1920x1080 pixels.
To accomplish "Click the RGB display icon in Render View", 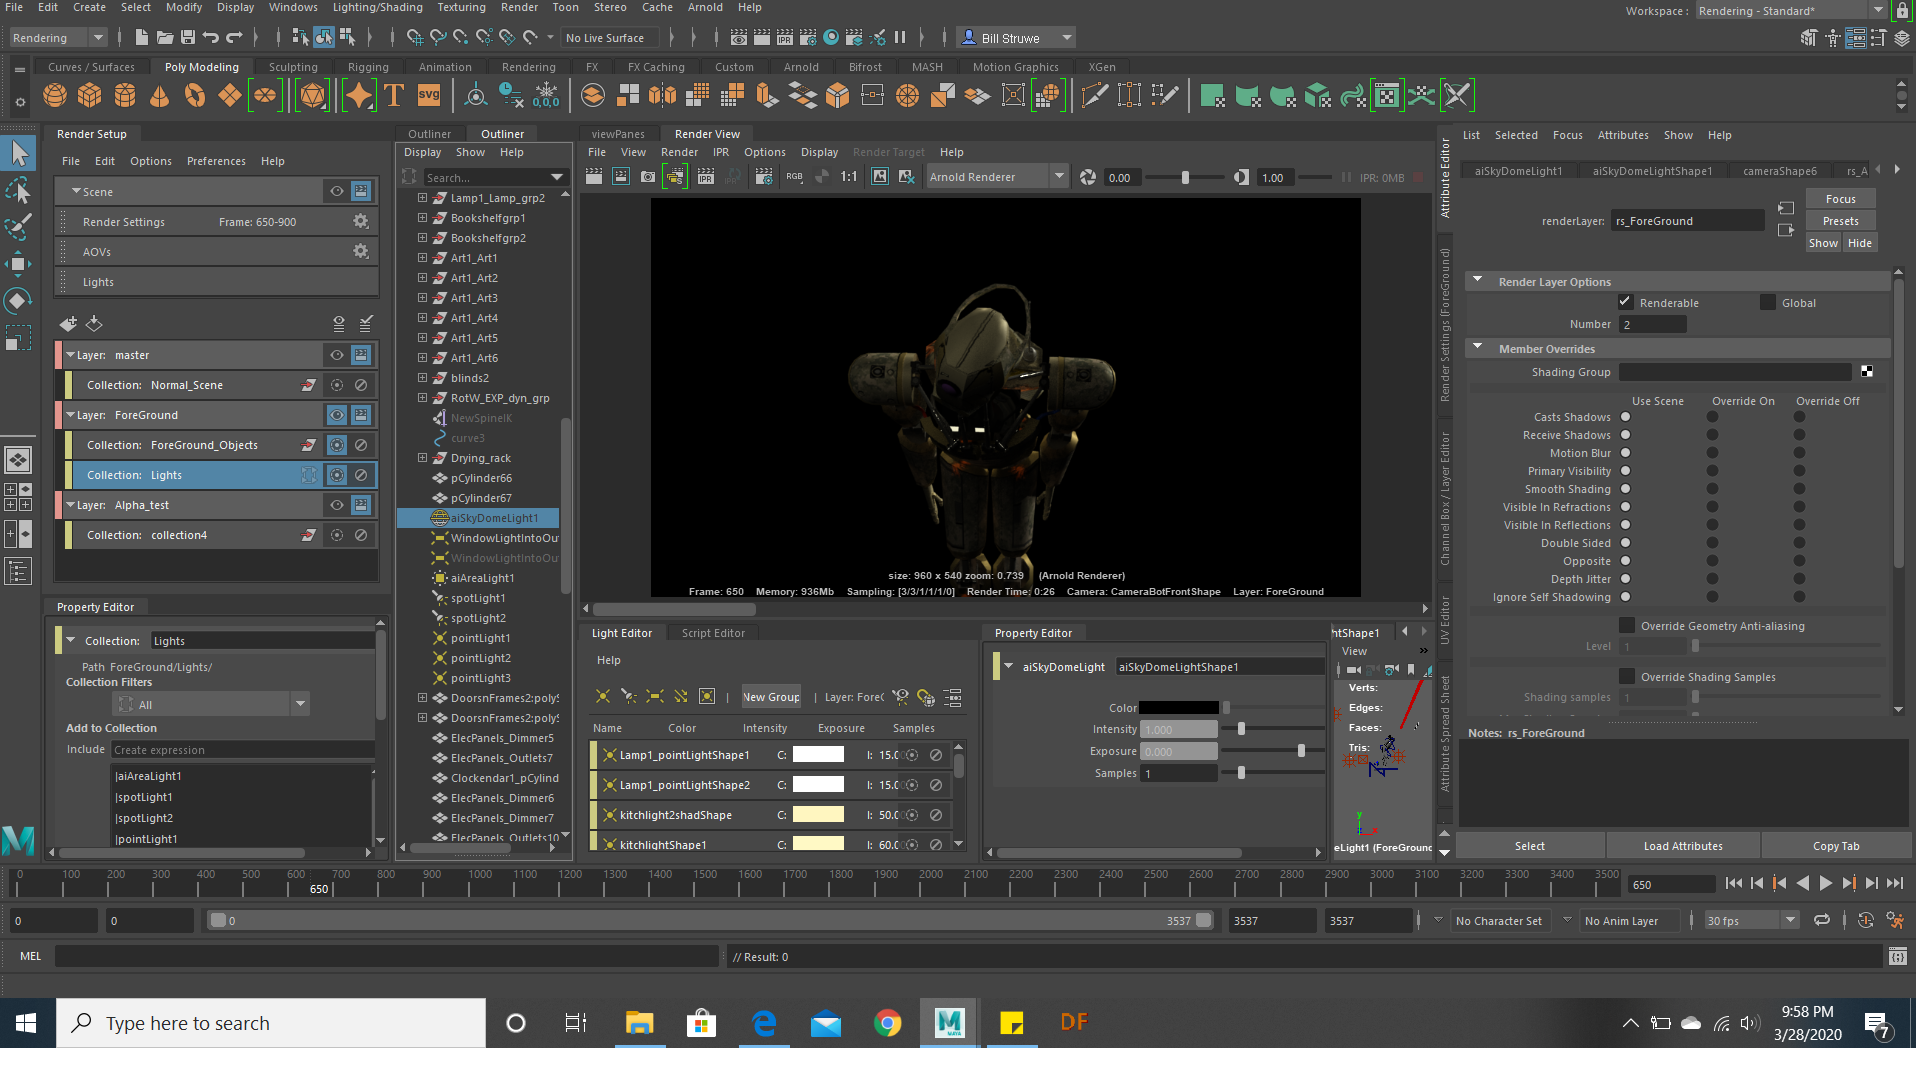I will (794, 176).
